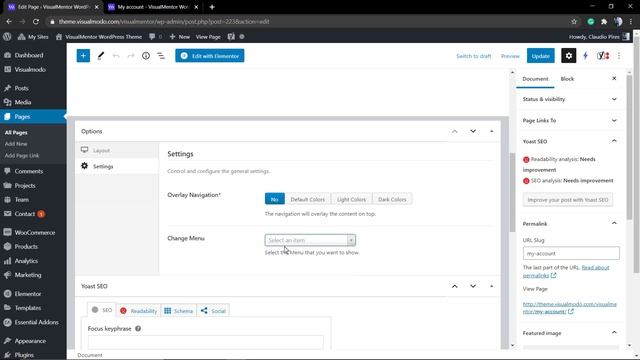Open Social tab in Yoast
Image resolution: width=640 pixels, height=360 pixels.
coord(213,311)
